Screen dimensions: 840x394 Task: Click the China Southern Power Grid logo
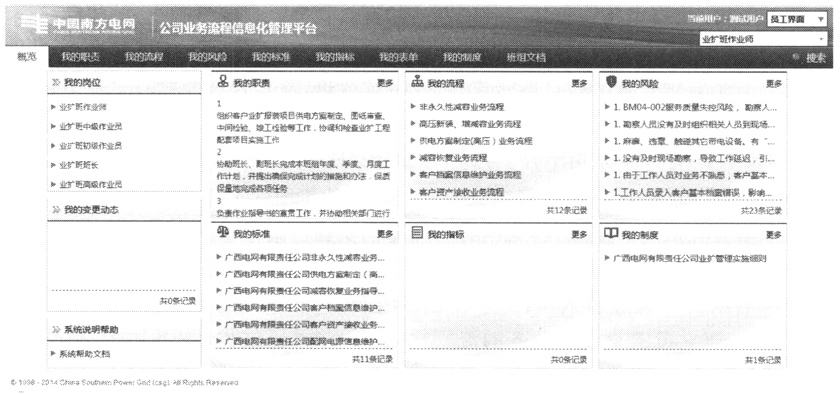coord(78,25)
